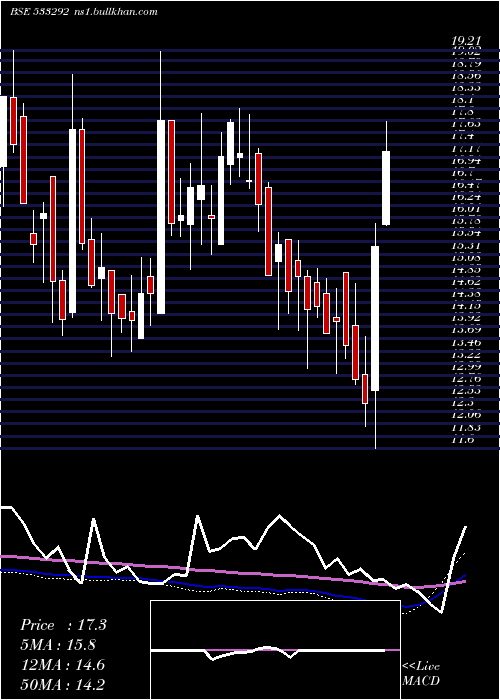The width and height of the screenshot is (500, 700).
Task: Click the '15.31' price axis label
Action: coord(466,246)
